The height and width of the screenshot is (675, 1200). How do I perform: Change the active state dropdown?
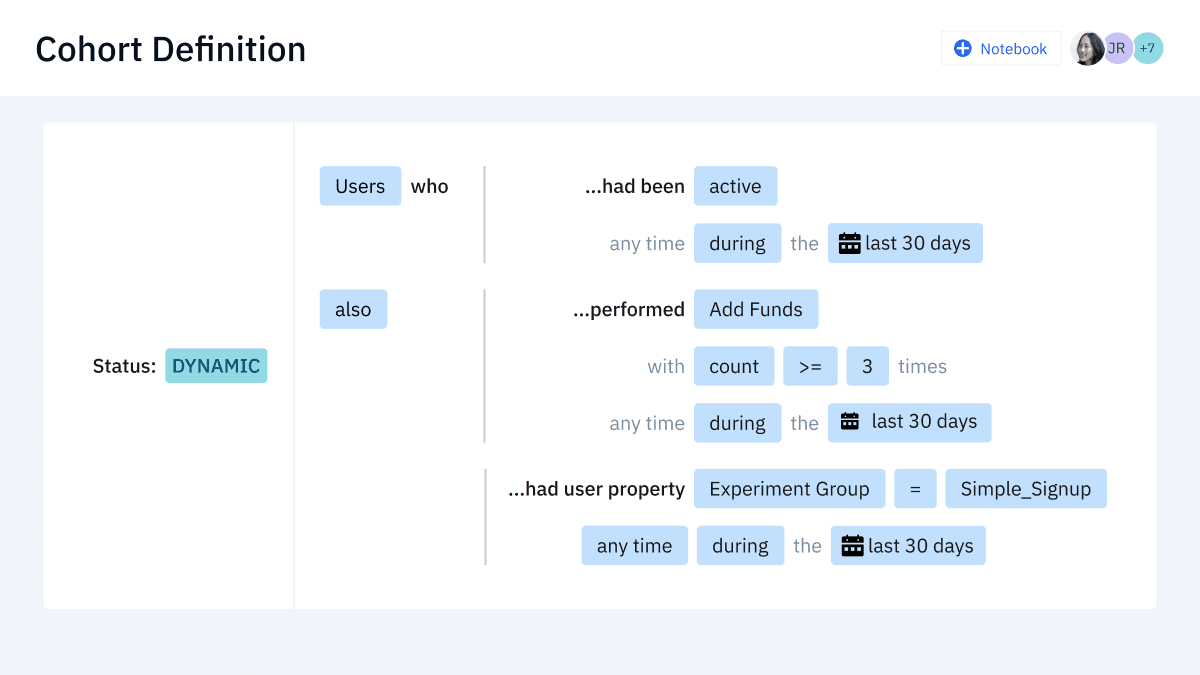coord(735,186)
